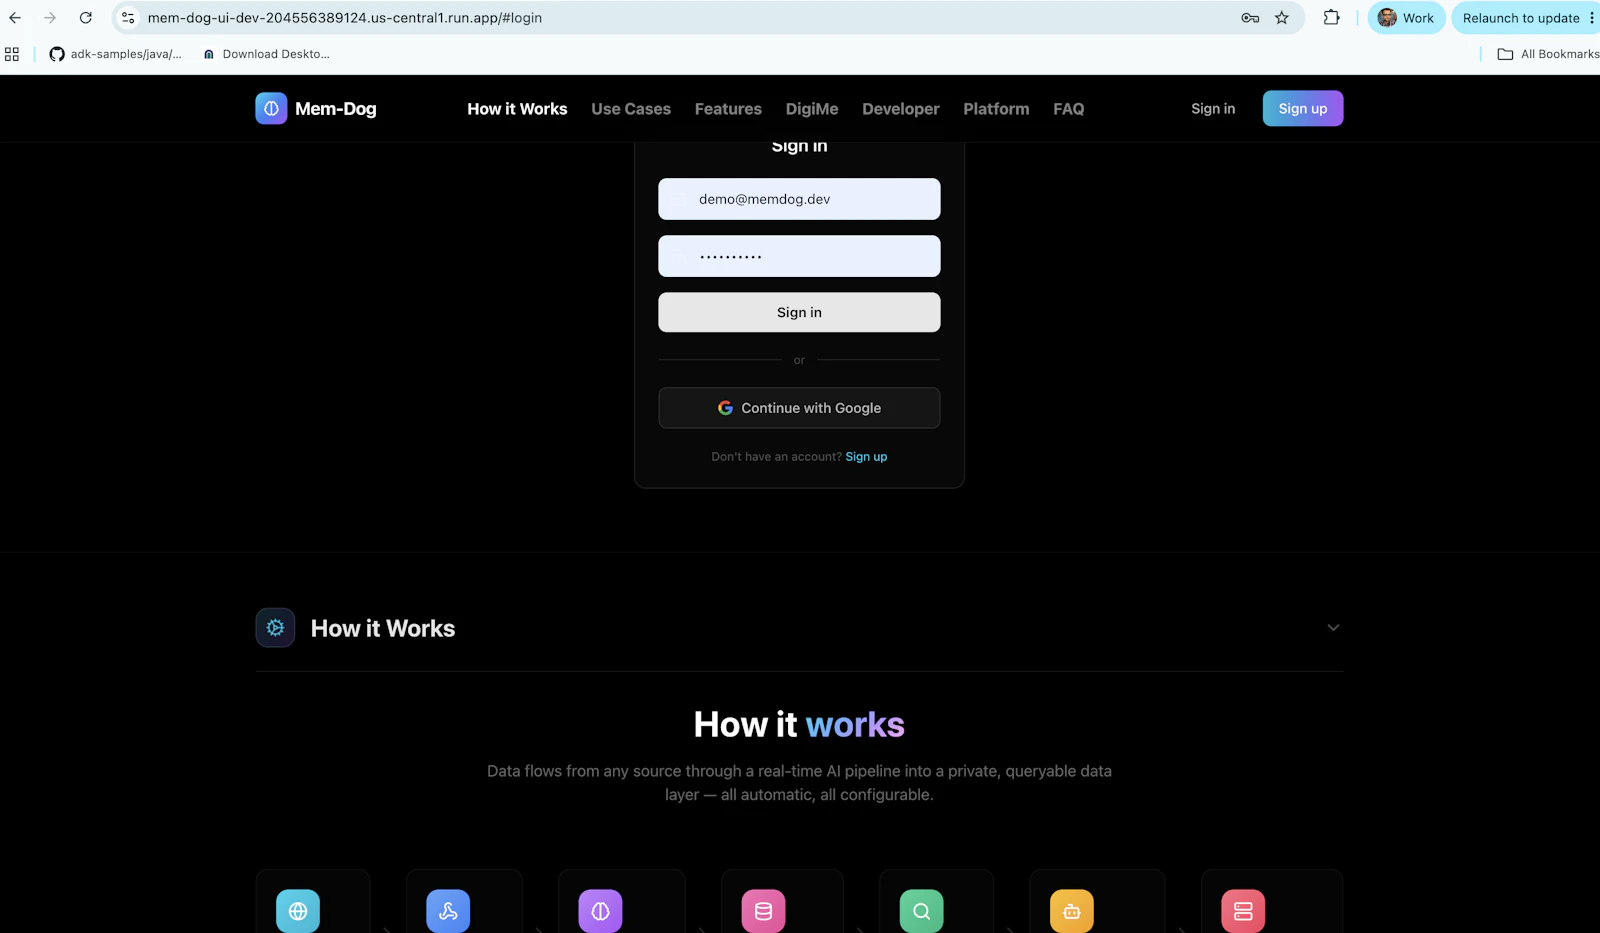Click the pink database pipeline icon
The image size is (1600, 933).
(763, 911)
